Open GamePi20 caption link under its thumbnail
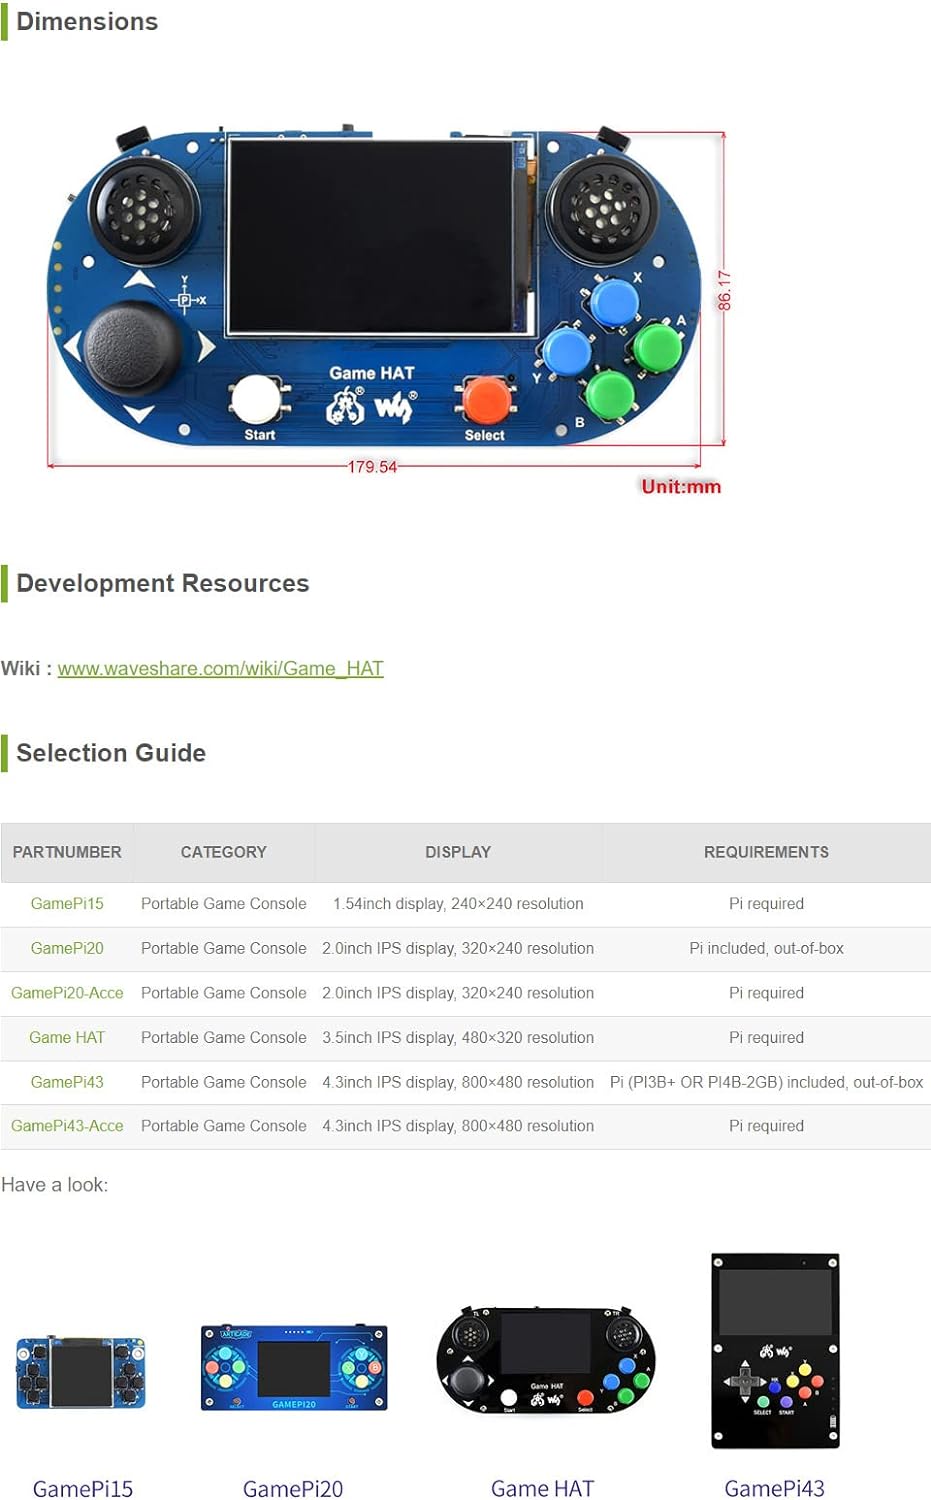 [x=293, y=1489]
